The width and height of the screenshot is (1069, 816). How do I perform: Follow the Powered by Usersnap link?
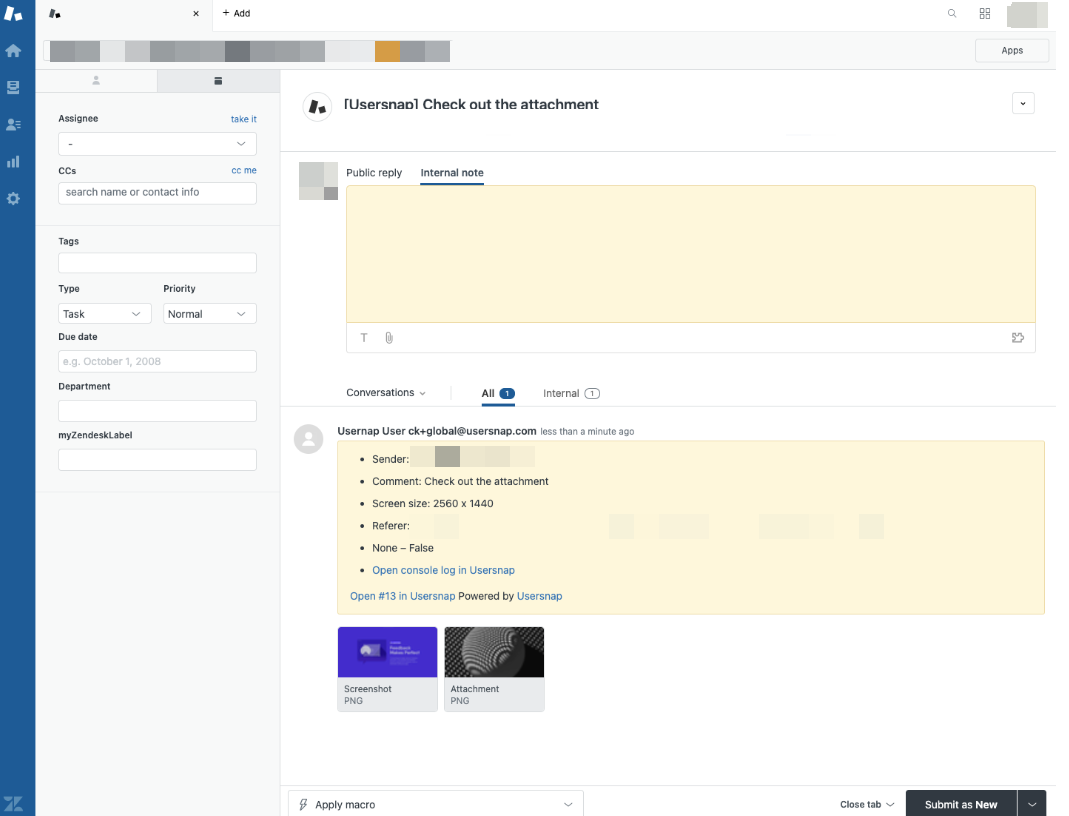click(539, 596)
